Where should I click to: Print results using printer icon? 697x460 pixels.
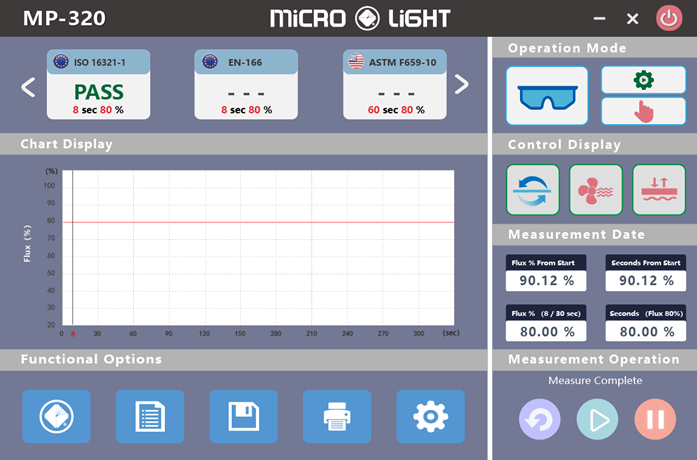[x=337, y=416]
